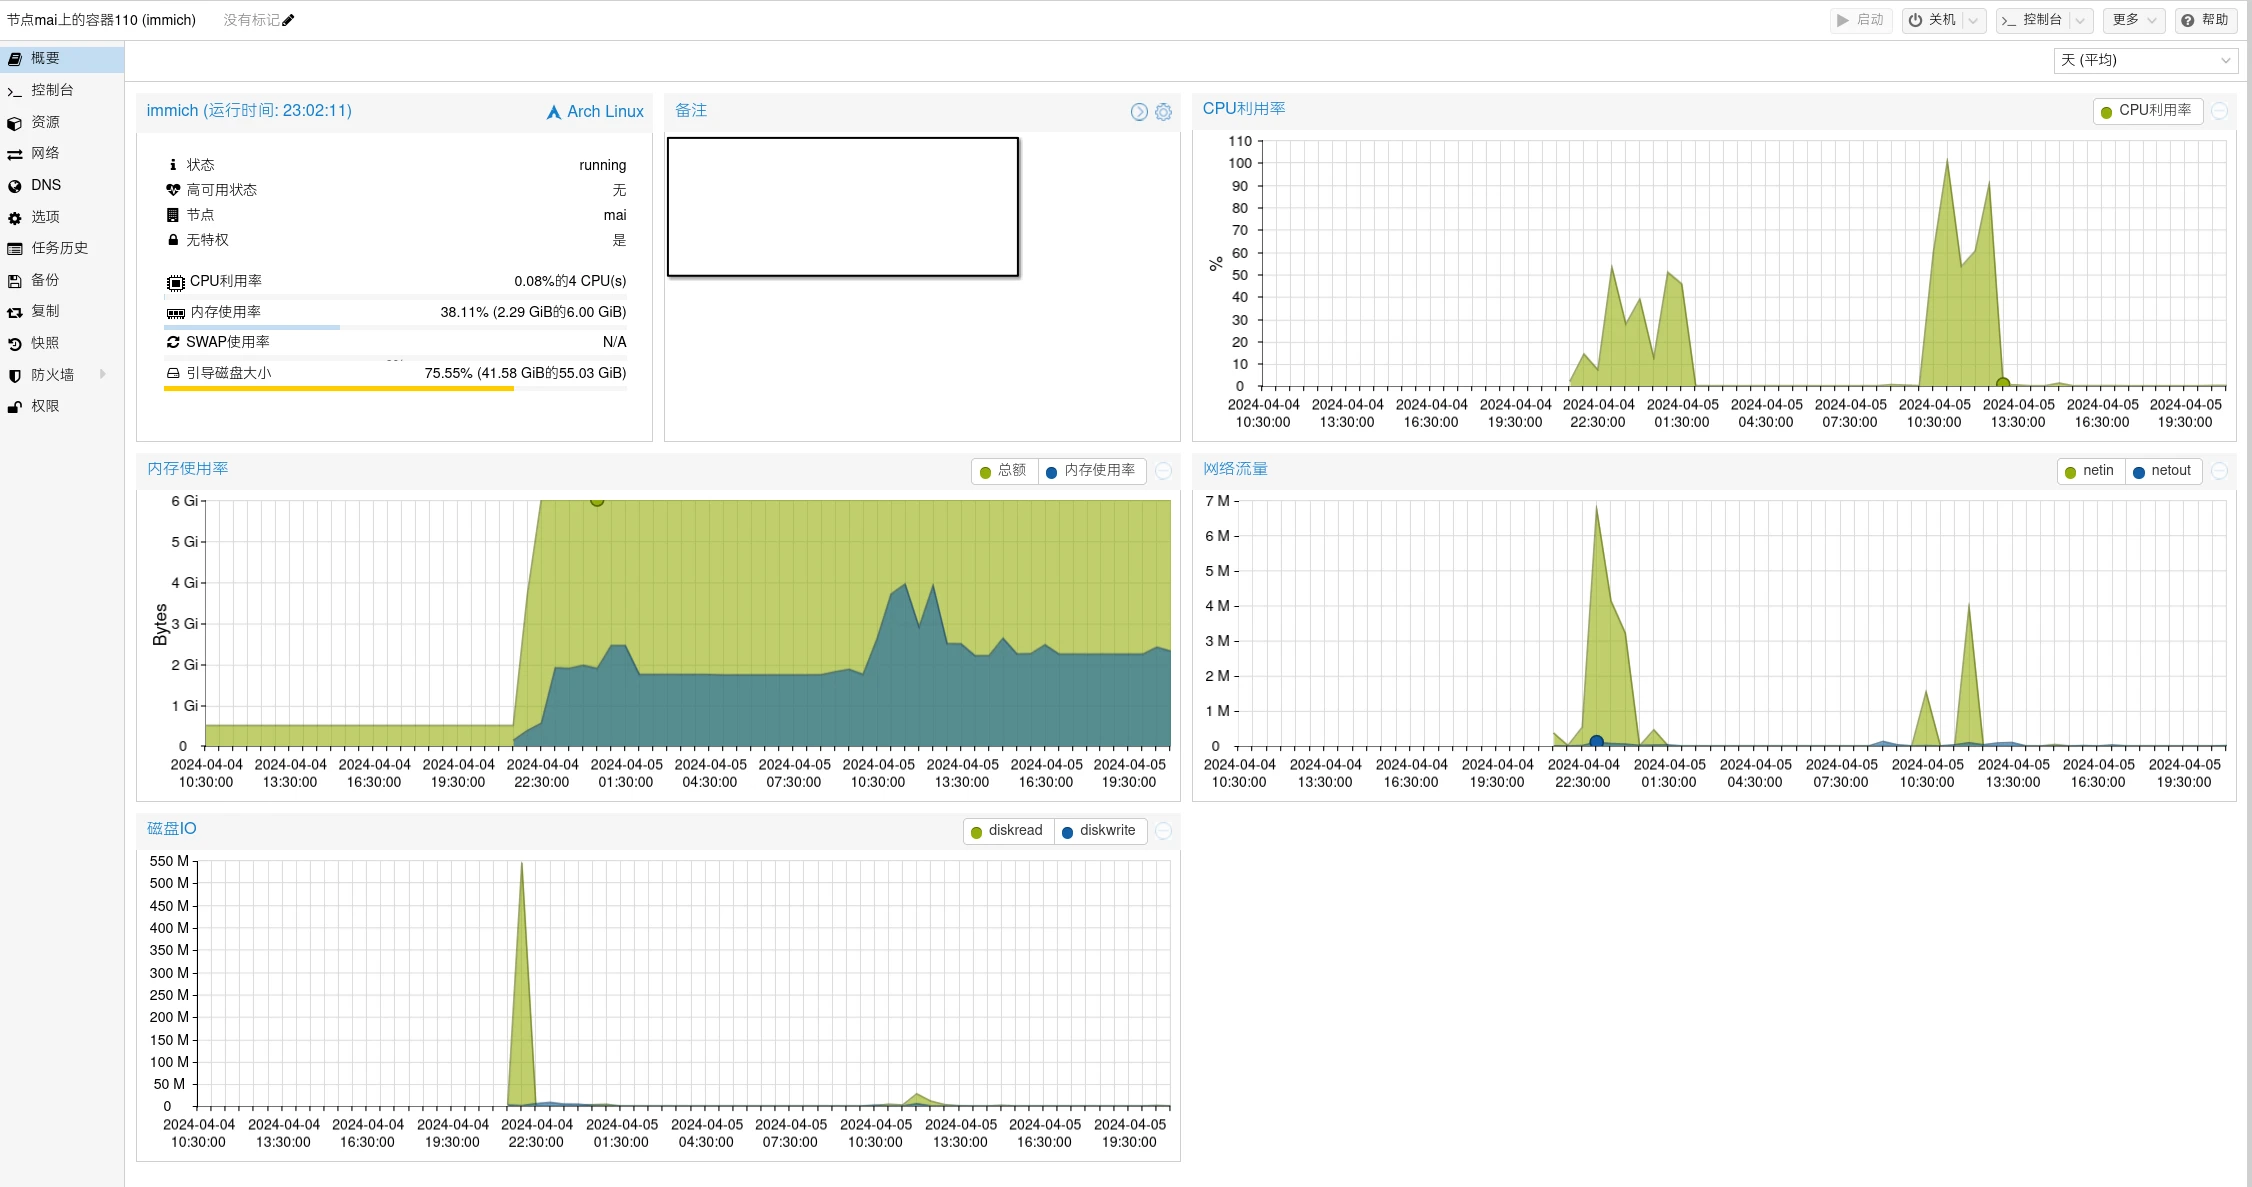Click the hard disk icon beside 引导磁盘大小

[x=173, y=373]
